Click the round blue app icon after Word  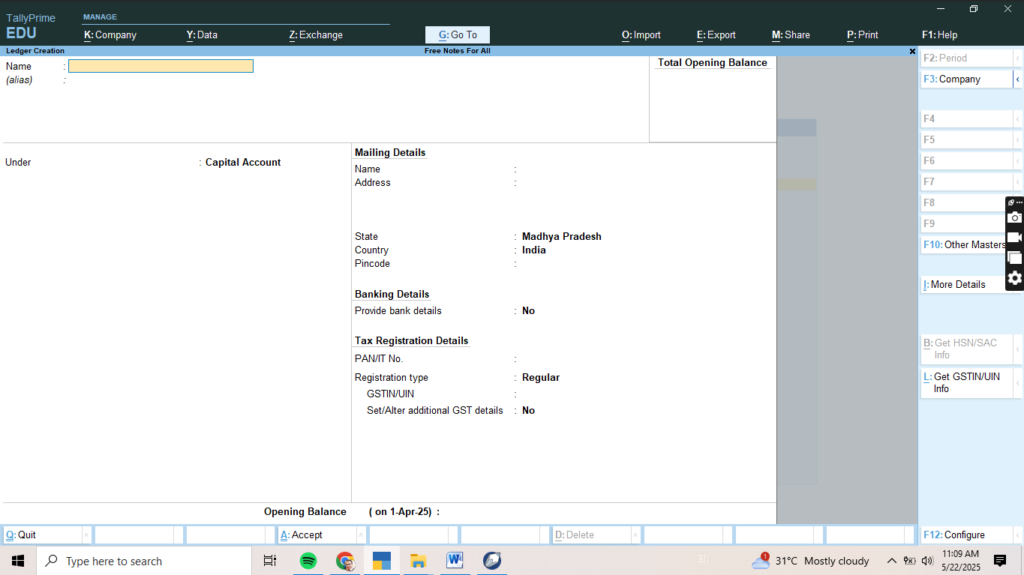click(492, 561)
